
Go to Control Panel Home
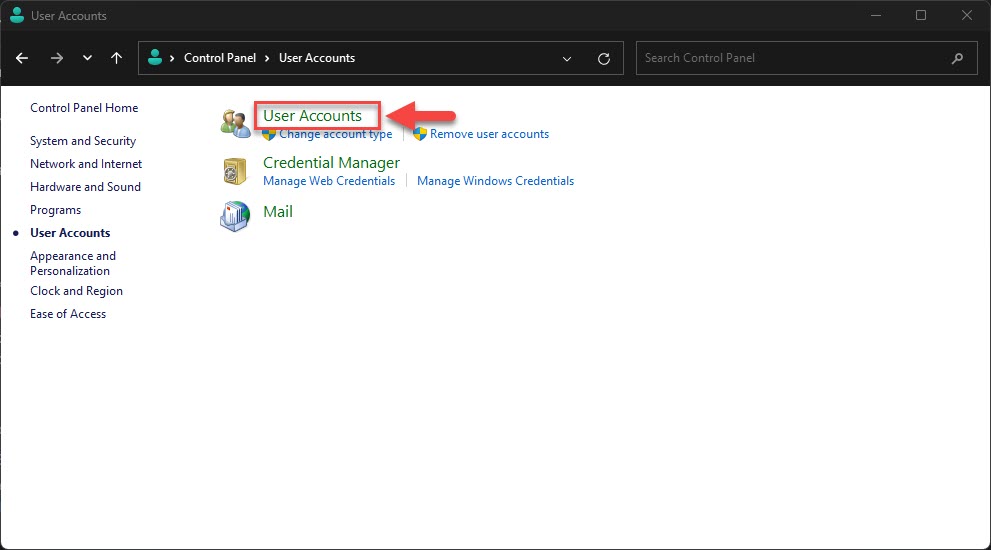point(84,108)
